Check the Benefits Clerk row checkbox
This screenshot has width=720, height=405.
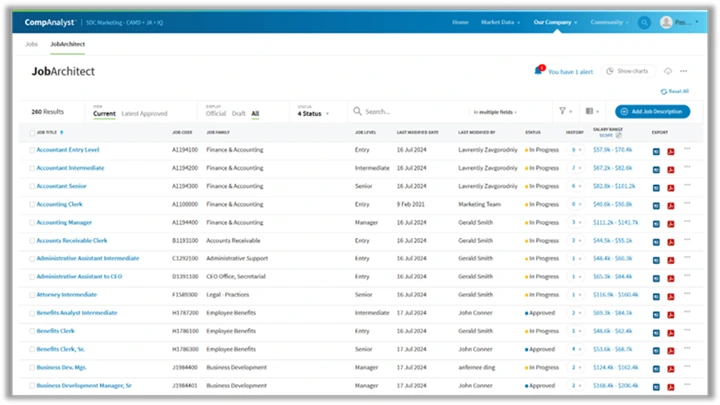coord(32,332)
